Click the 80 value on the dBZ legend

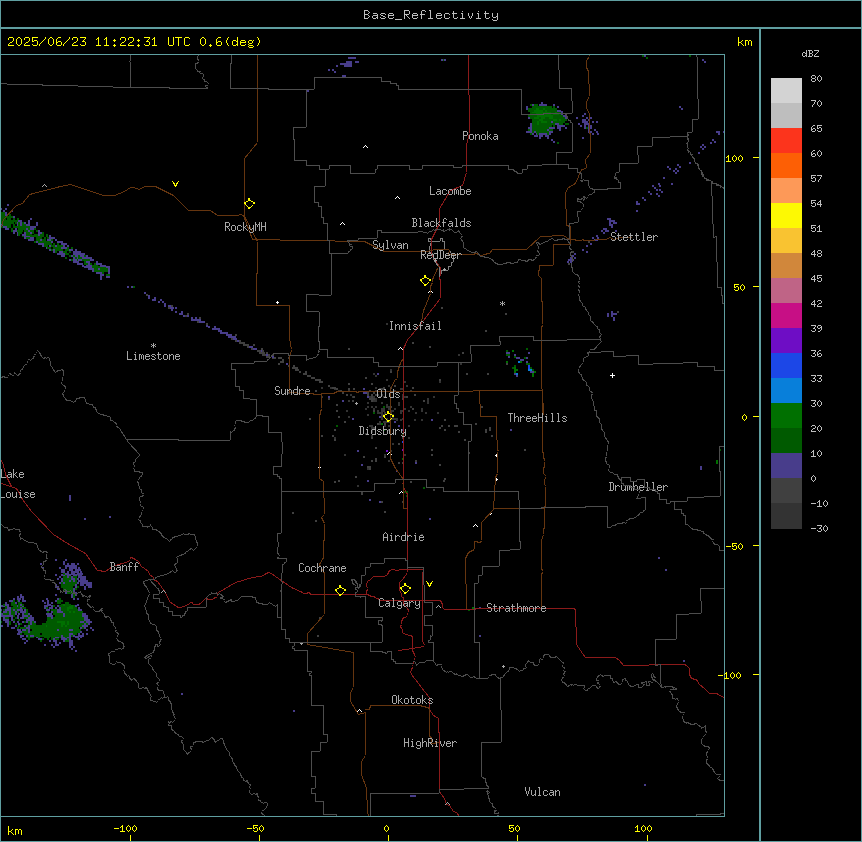point(816,79)
